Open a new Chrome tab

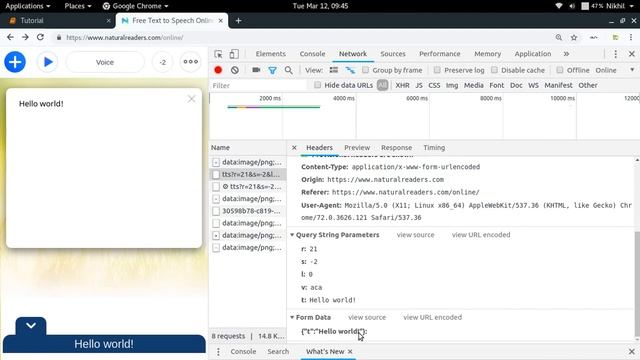238,20
